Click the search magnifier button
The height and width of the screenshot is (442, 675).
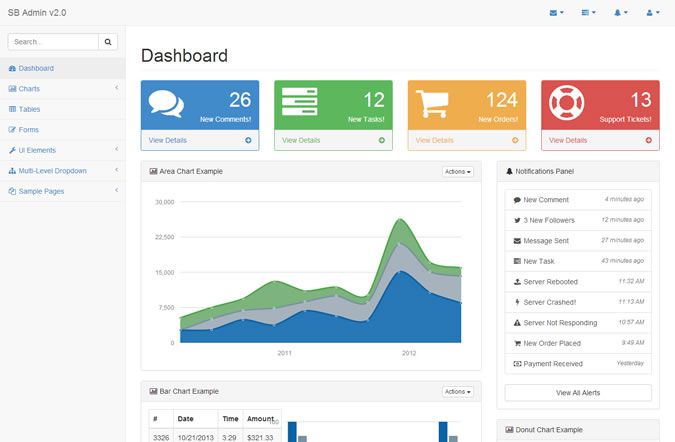(109, 42)
